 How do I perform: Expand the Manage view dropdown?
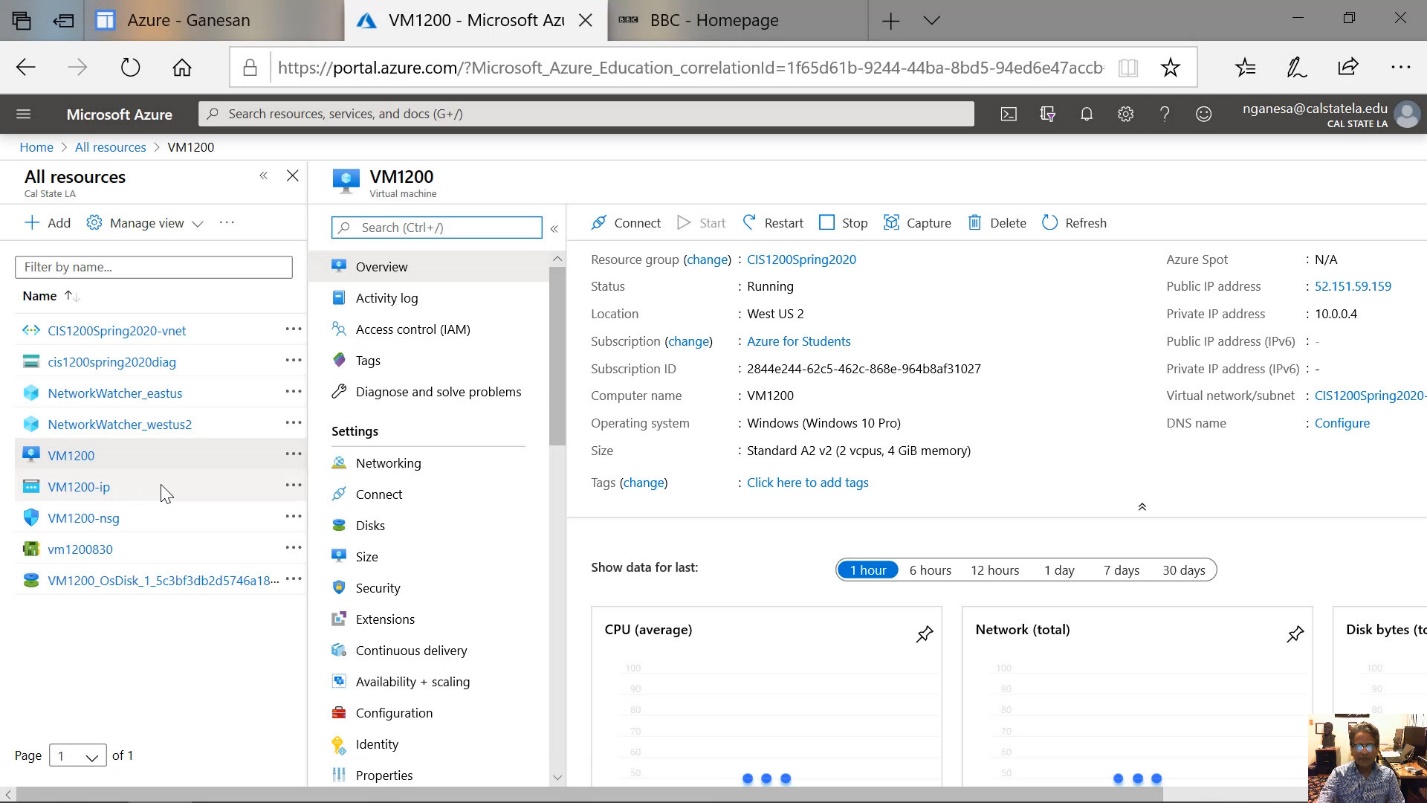coord(145,223)
